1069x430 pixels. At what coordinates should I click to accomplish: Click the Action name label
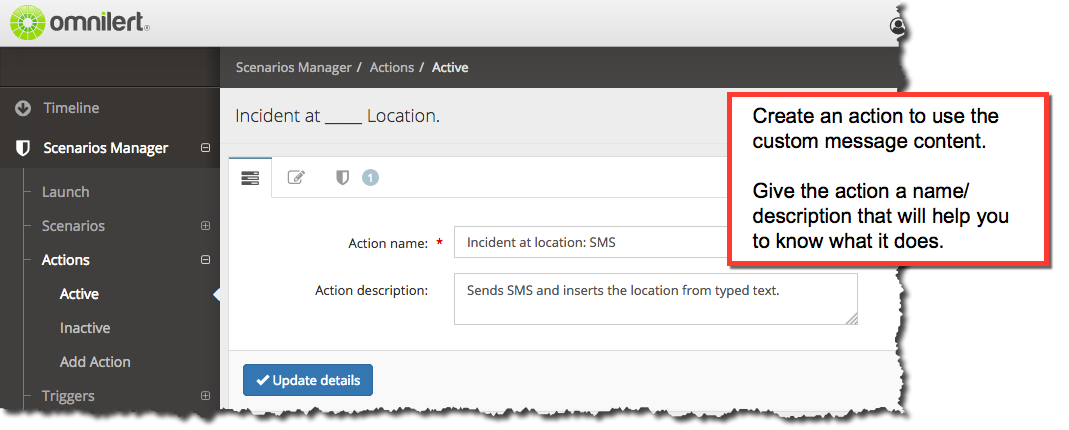(388, 243)
